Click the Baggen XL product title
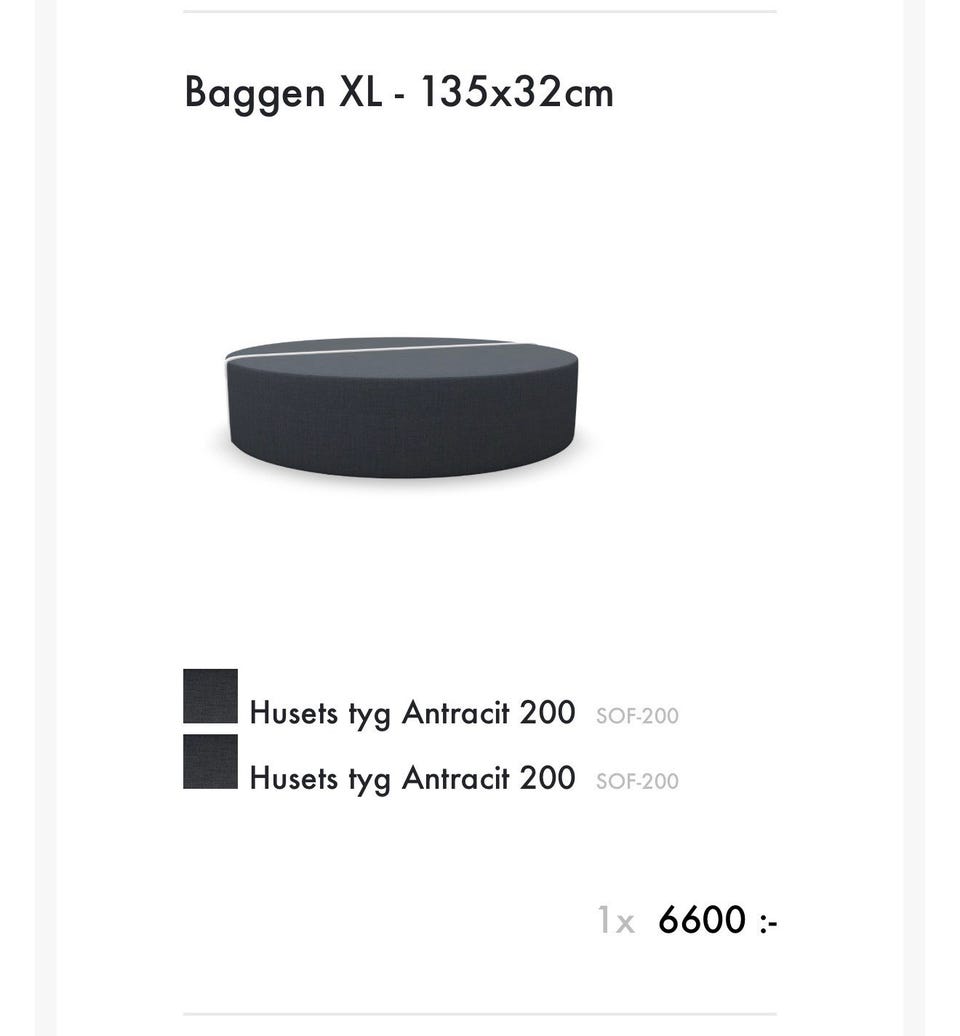960x1036 pixels. [398, 92]
